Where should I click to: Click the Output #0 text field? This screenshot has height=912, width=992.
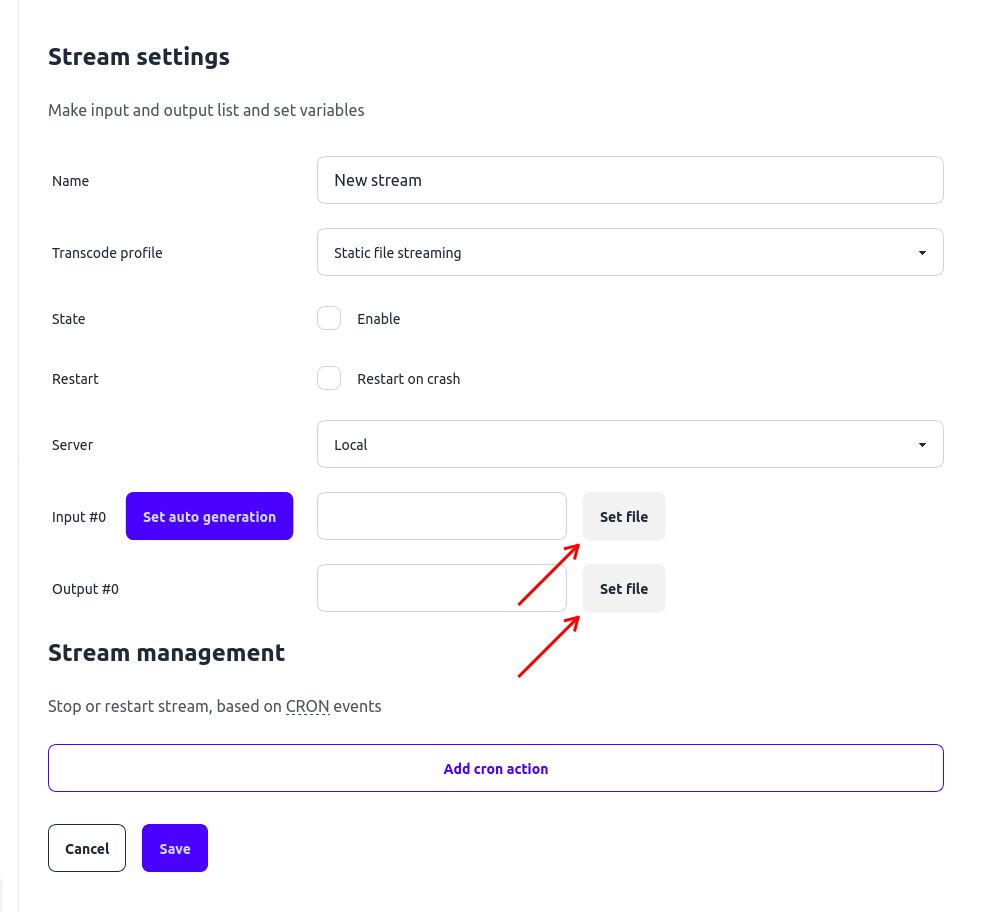click(x=441, y=588)
